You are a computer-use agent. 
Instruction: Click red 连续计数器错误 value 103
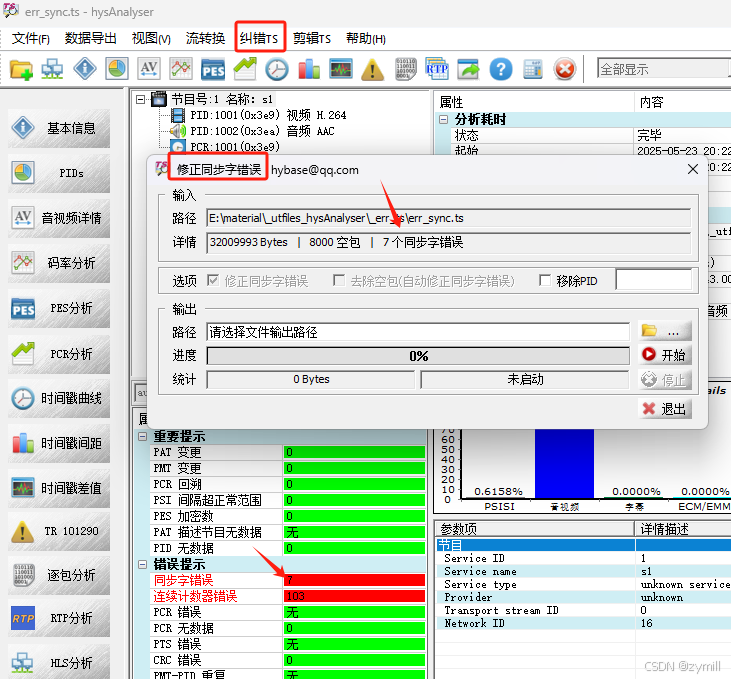tap(354, 596)
